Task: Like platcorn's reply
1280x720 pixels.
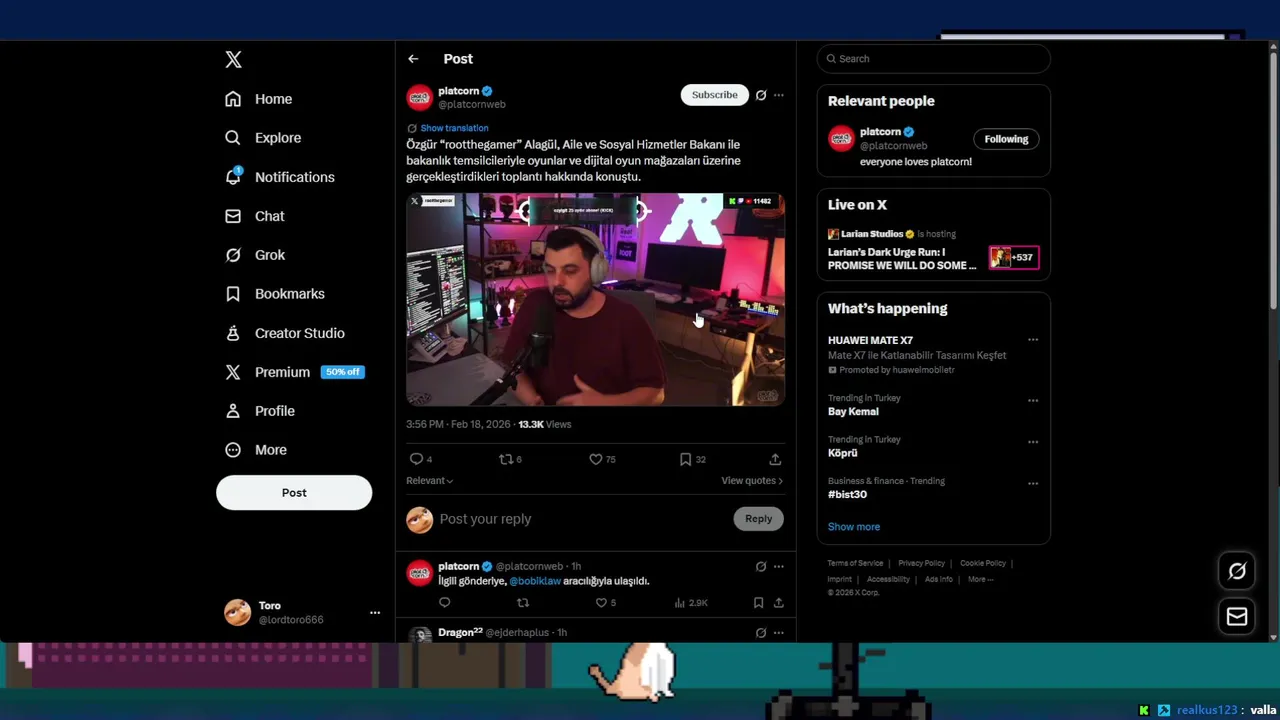Action: point(601,603)
